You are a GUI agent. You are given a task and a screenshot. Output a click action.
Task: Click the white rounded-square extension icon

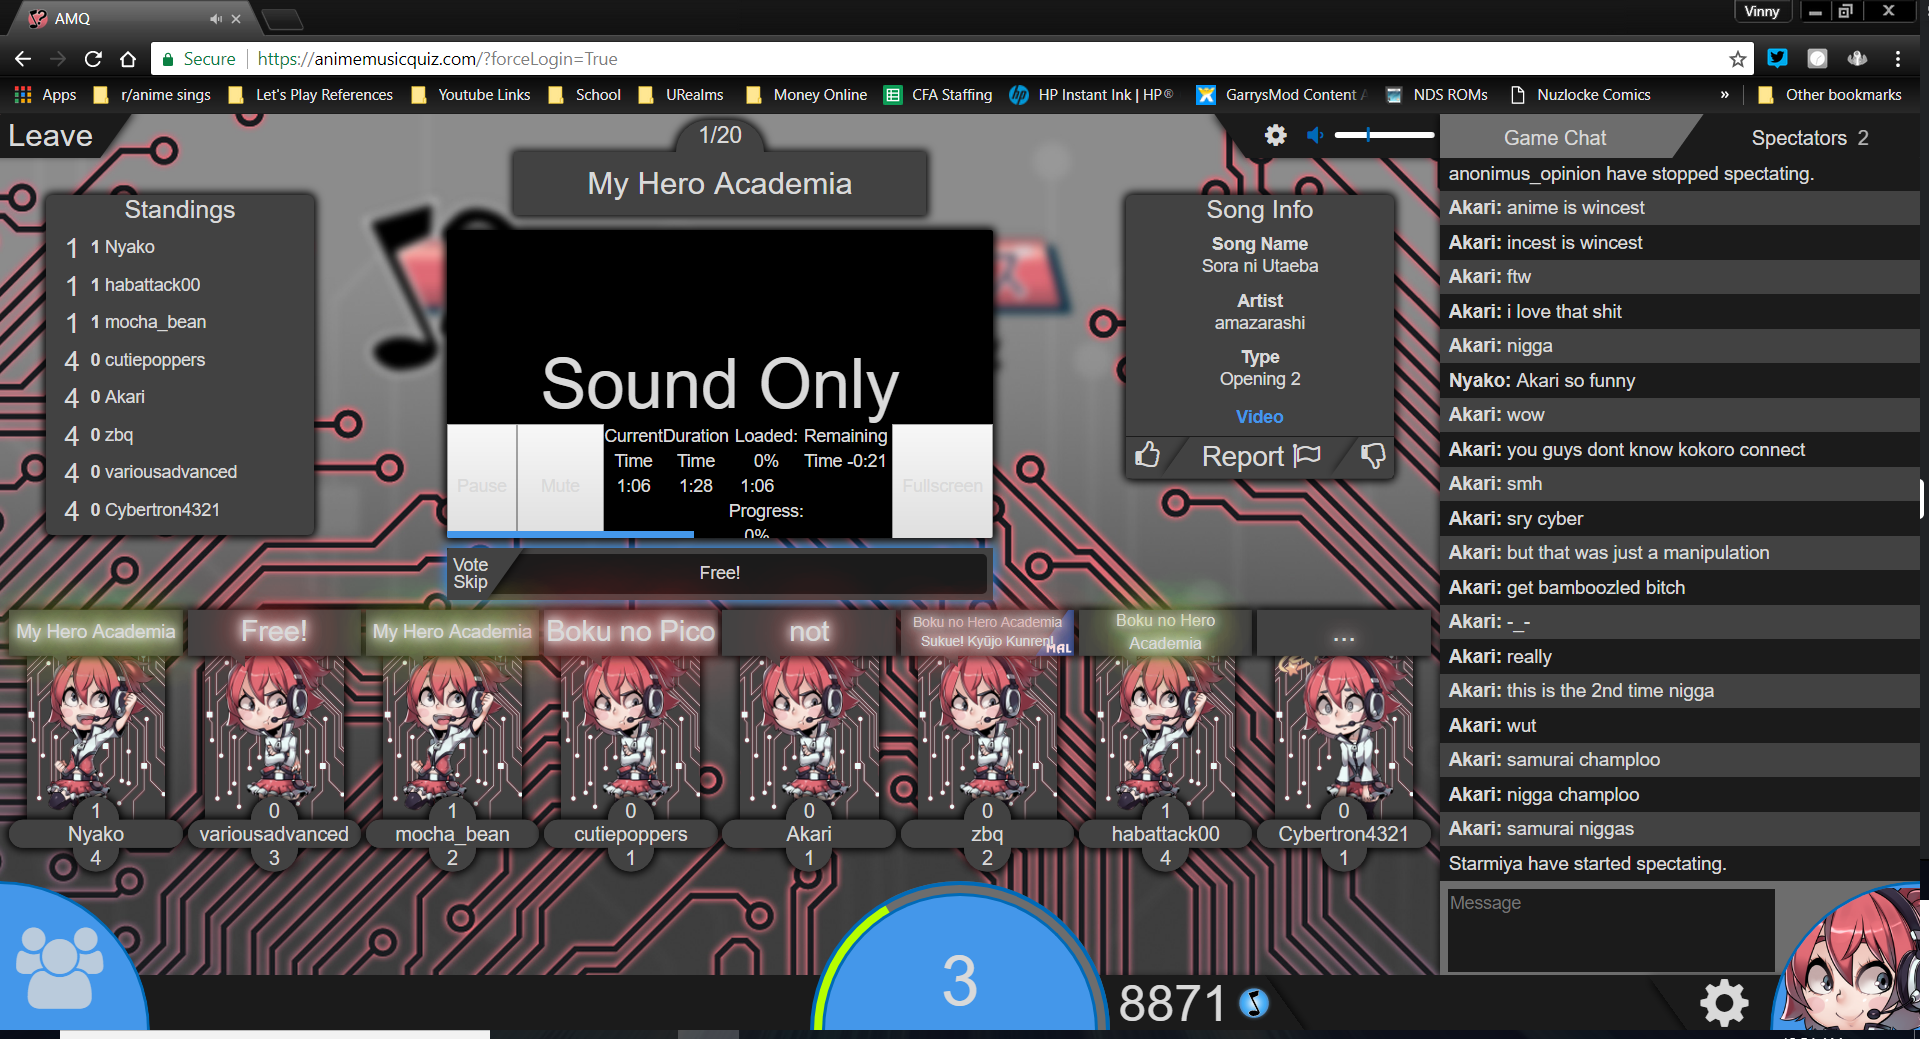coord(1817,58)
